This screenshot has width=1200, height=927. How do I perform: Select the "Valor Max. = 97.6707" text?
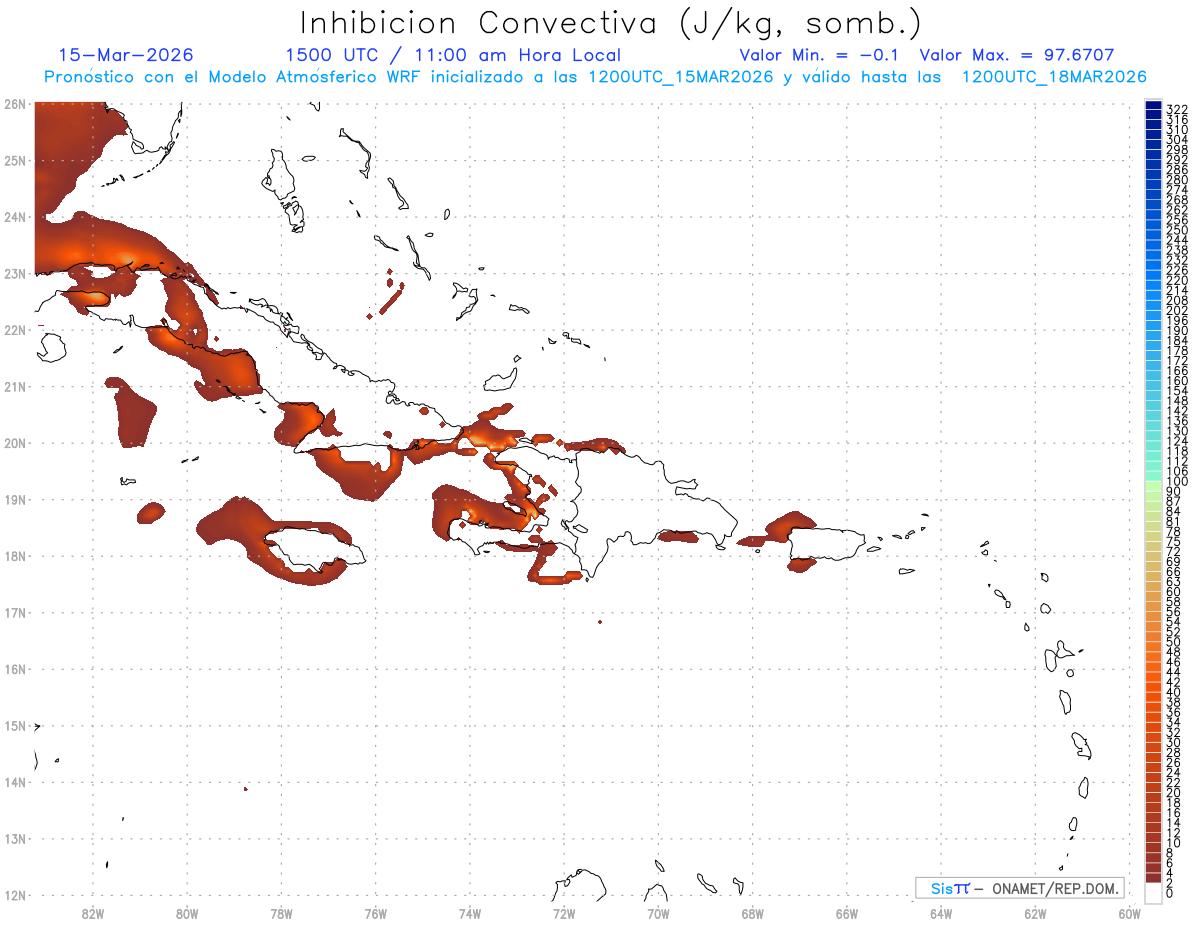coord(1017,55)
